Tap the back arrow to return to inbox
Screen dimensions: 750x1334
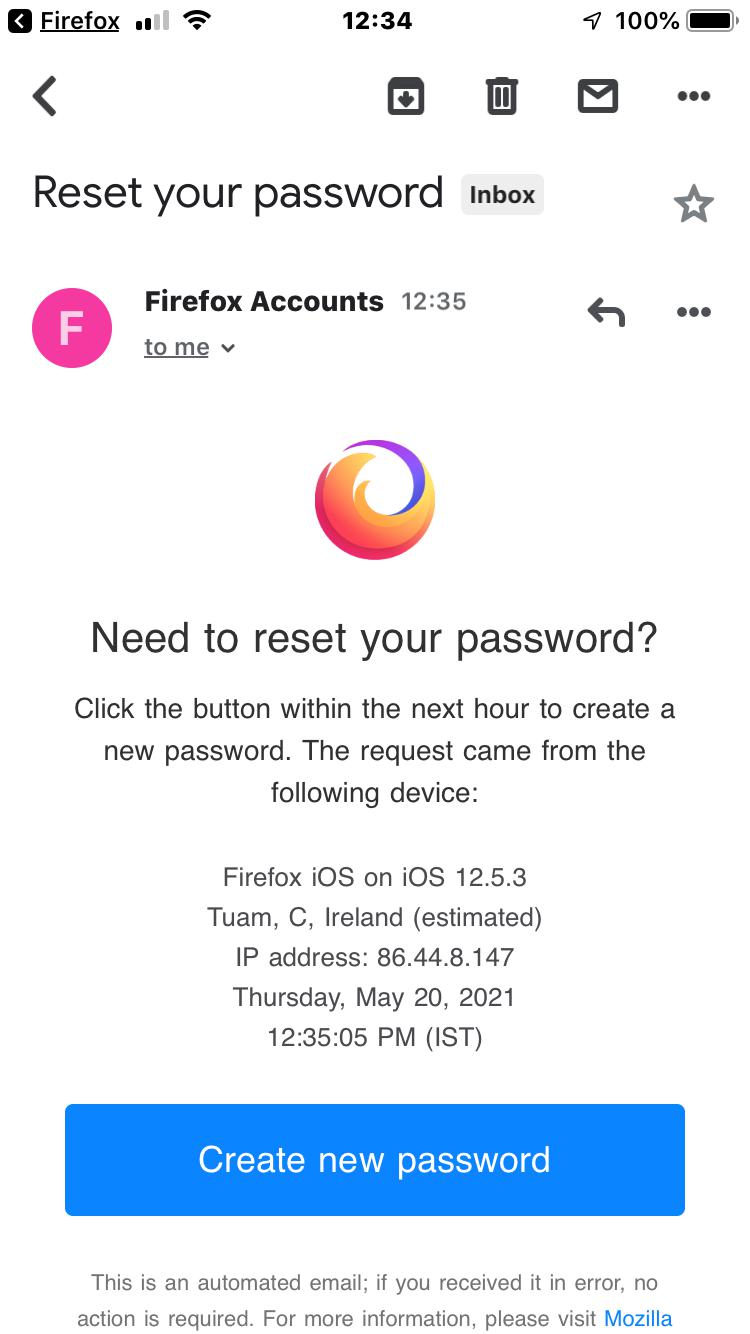43,96
